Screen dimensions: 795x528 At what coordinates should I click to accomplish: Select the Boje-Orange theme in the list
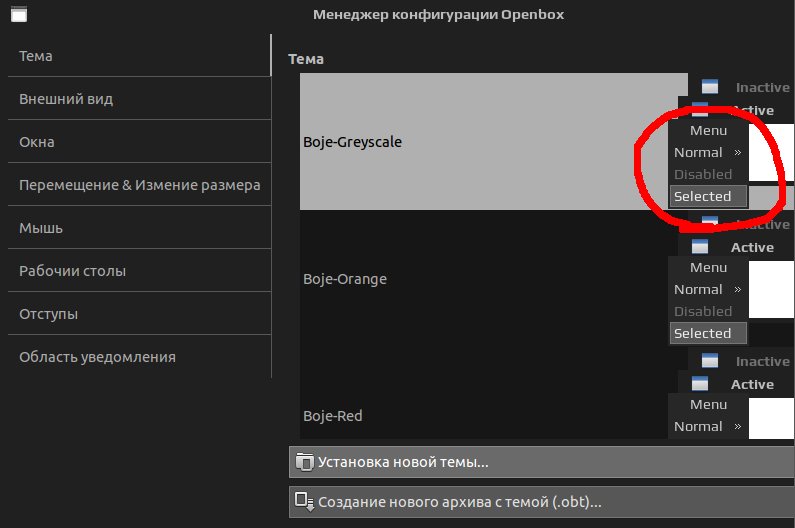(x=345, y=279)
